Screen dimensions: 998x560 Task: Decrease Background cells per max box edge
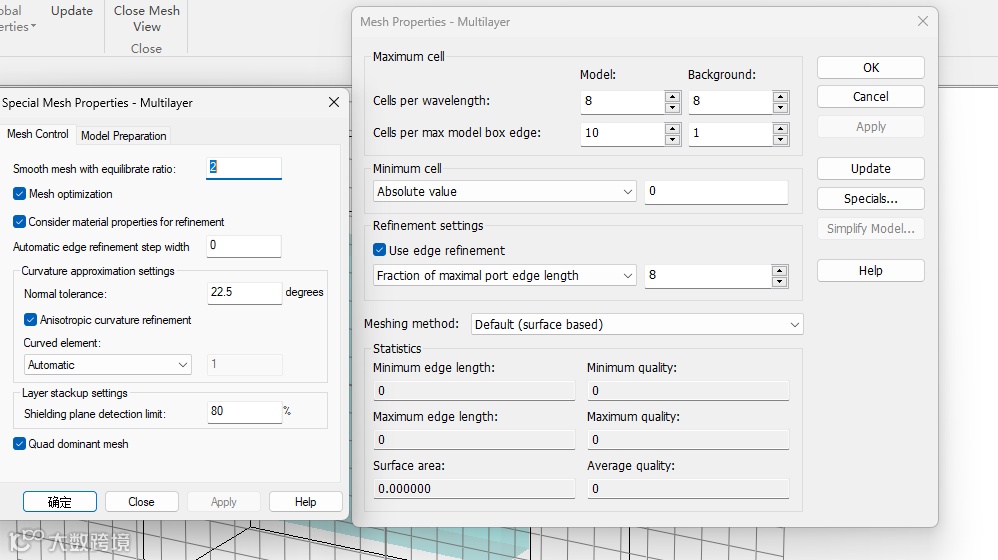click(780, 138)
